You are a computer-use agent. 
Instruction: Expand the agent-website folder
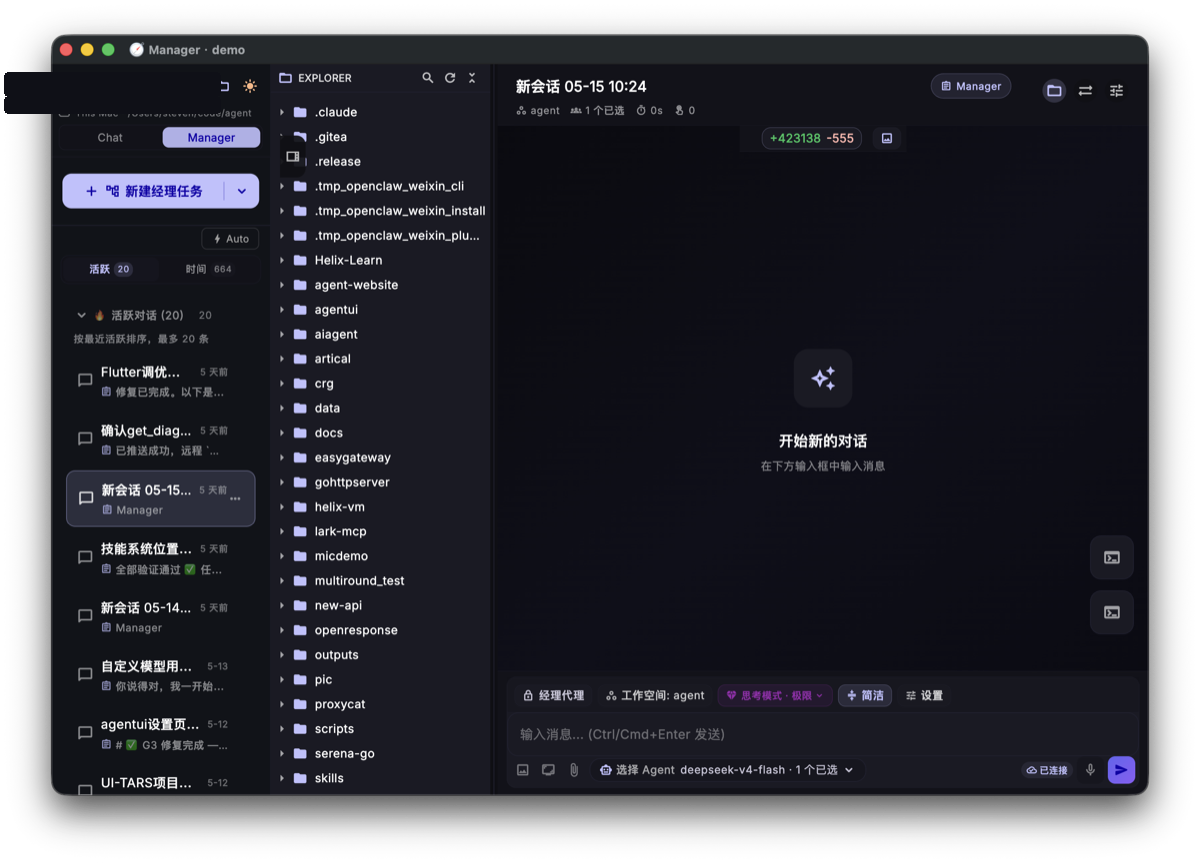(282, 285)
